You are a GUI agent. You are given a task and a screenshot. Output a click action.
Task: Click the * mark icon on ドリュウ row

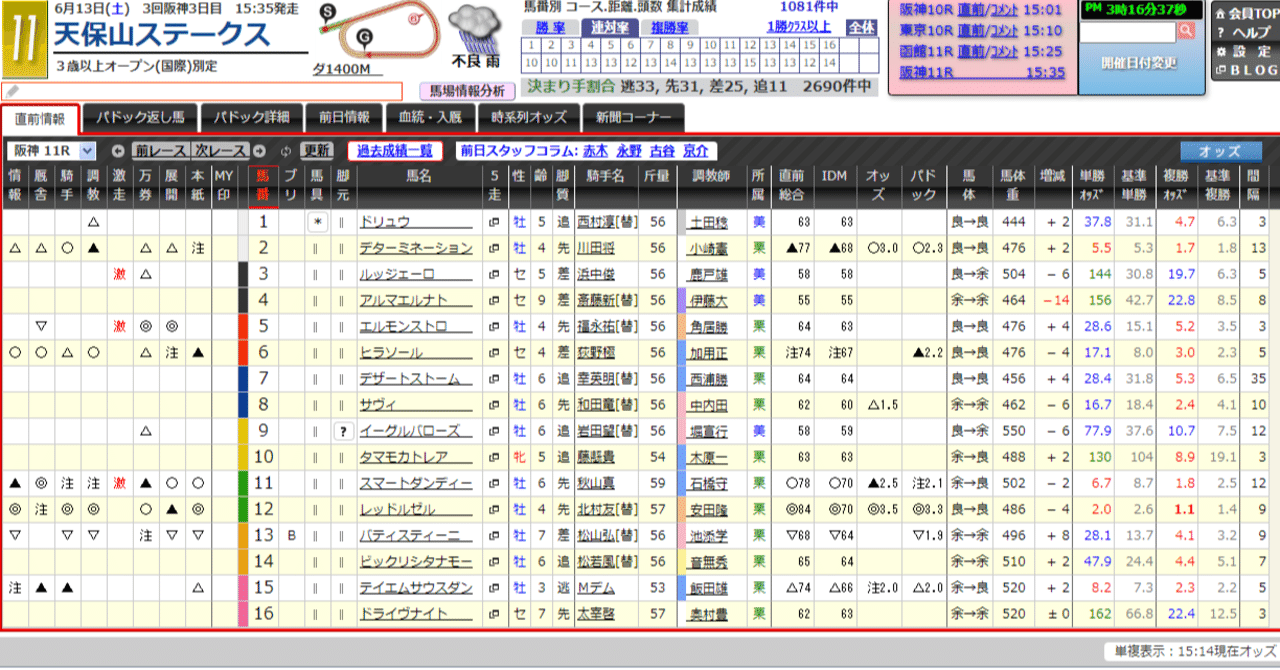pyautogui.click(x=318, y=222)
